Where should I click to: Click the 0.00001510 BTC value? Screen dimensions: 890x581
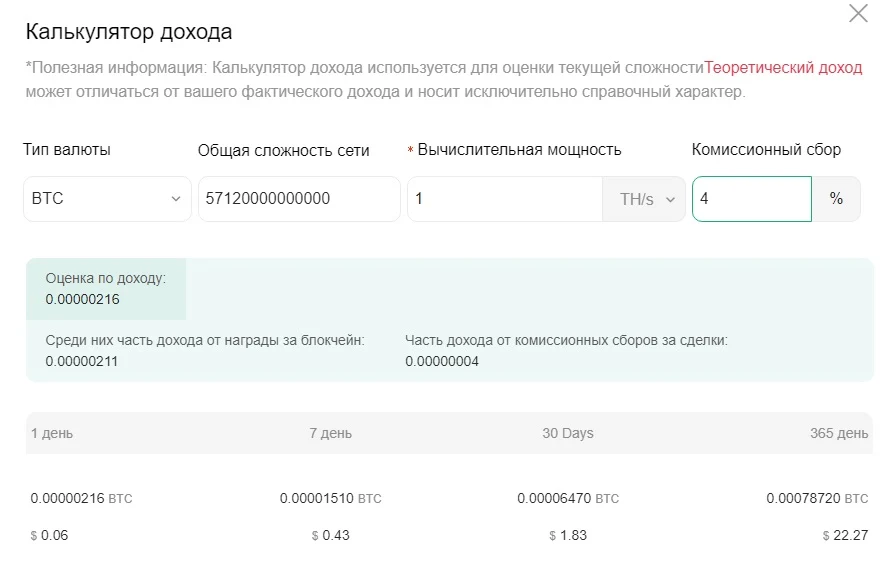(330, 498)
